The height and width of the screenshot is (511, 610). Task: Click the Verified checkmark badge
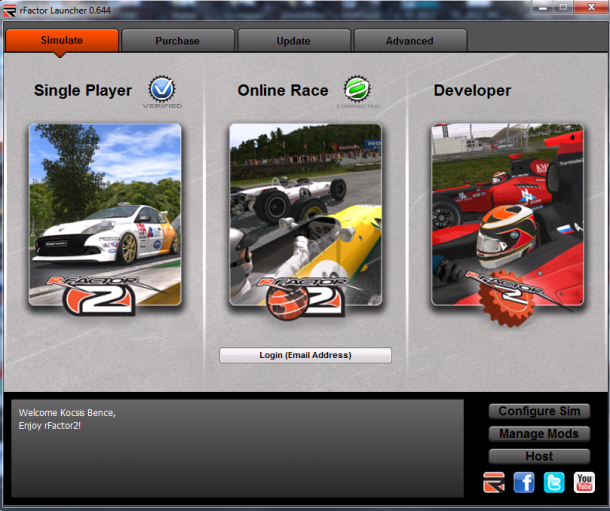coord(162,89)
